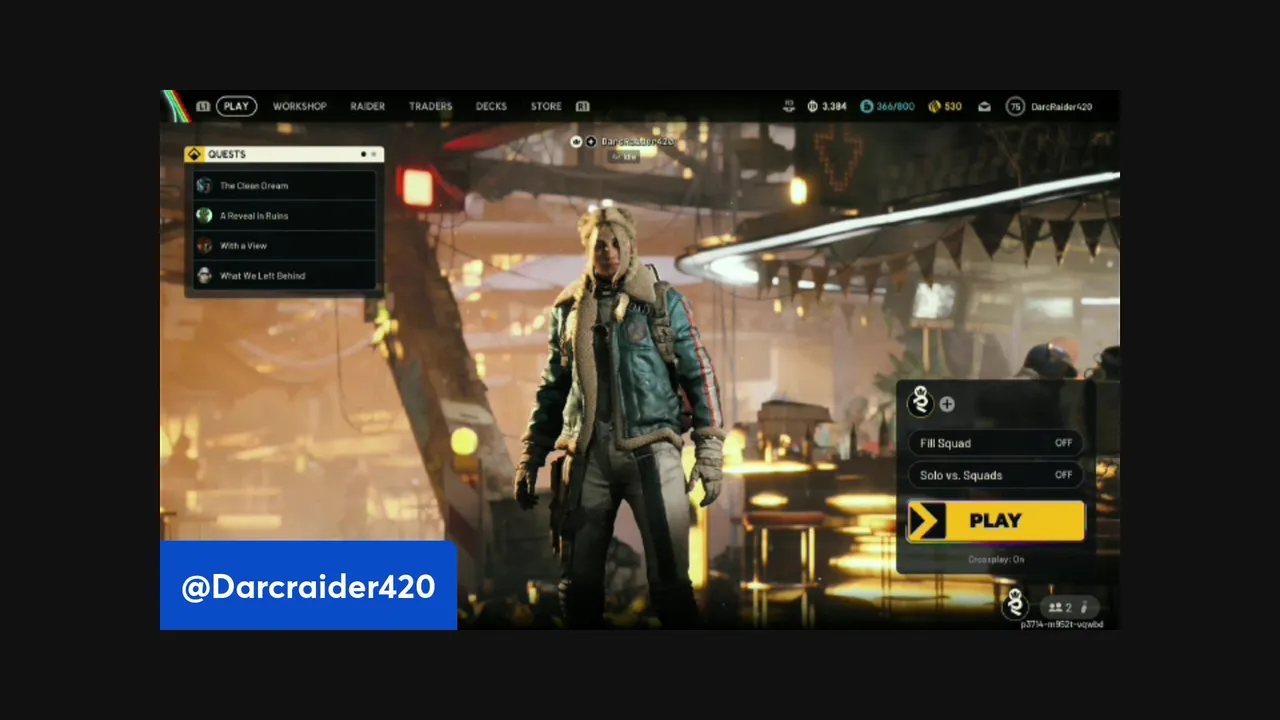This screenshot has height=720, width=1280.
Task: Click the L1 previous-tab button icon
Action: click(x=203, y=106)
